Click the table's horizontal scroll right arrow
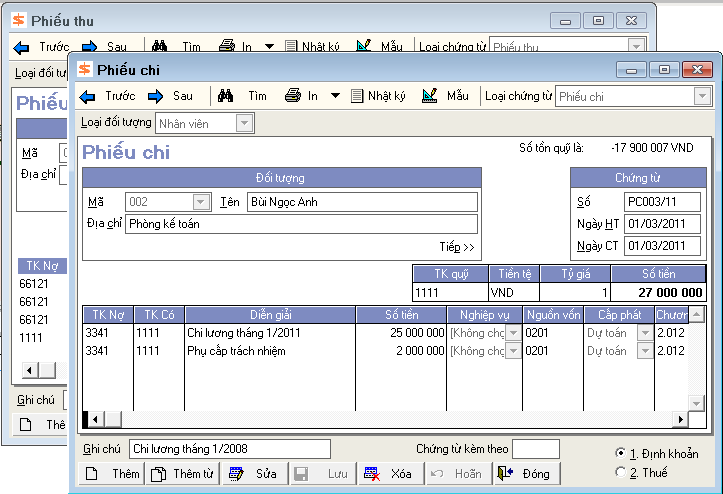The image size is (723, 494). click(680, 419)
